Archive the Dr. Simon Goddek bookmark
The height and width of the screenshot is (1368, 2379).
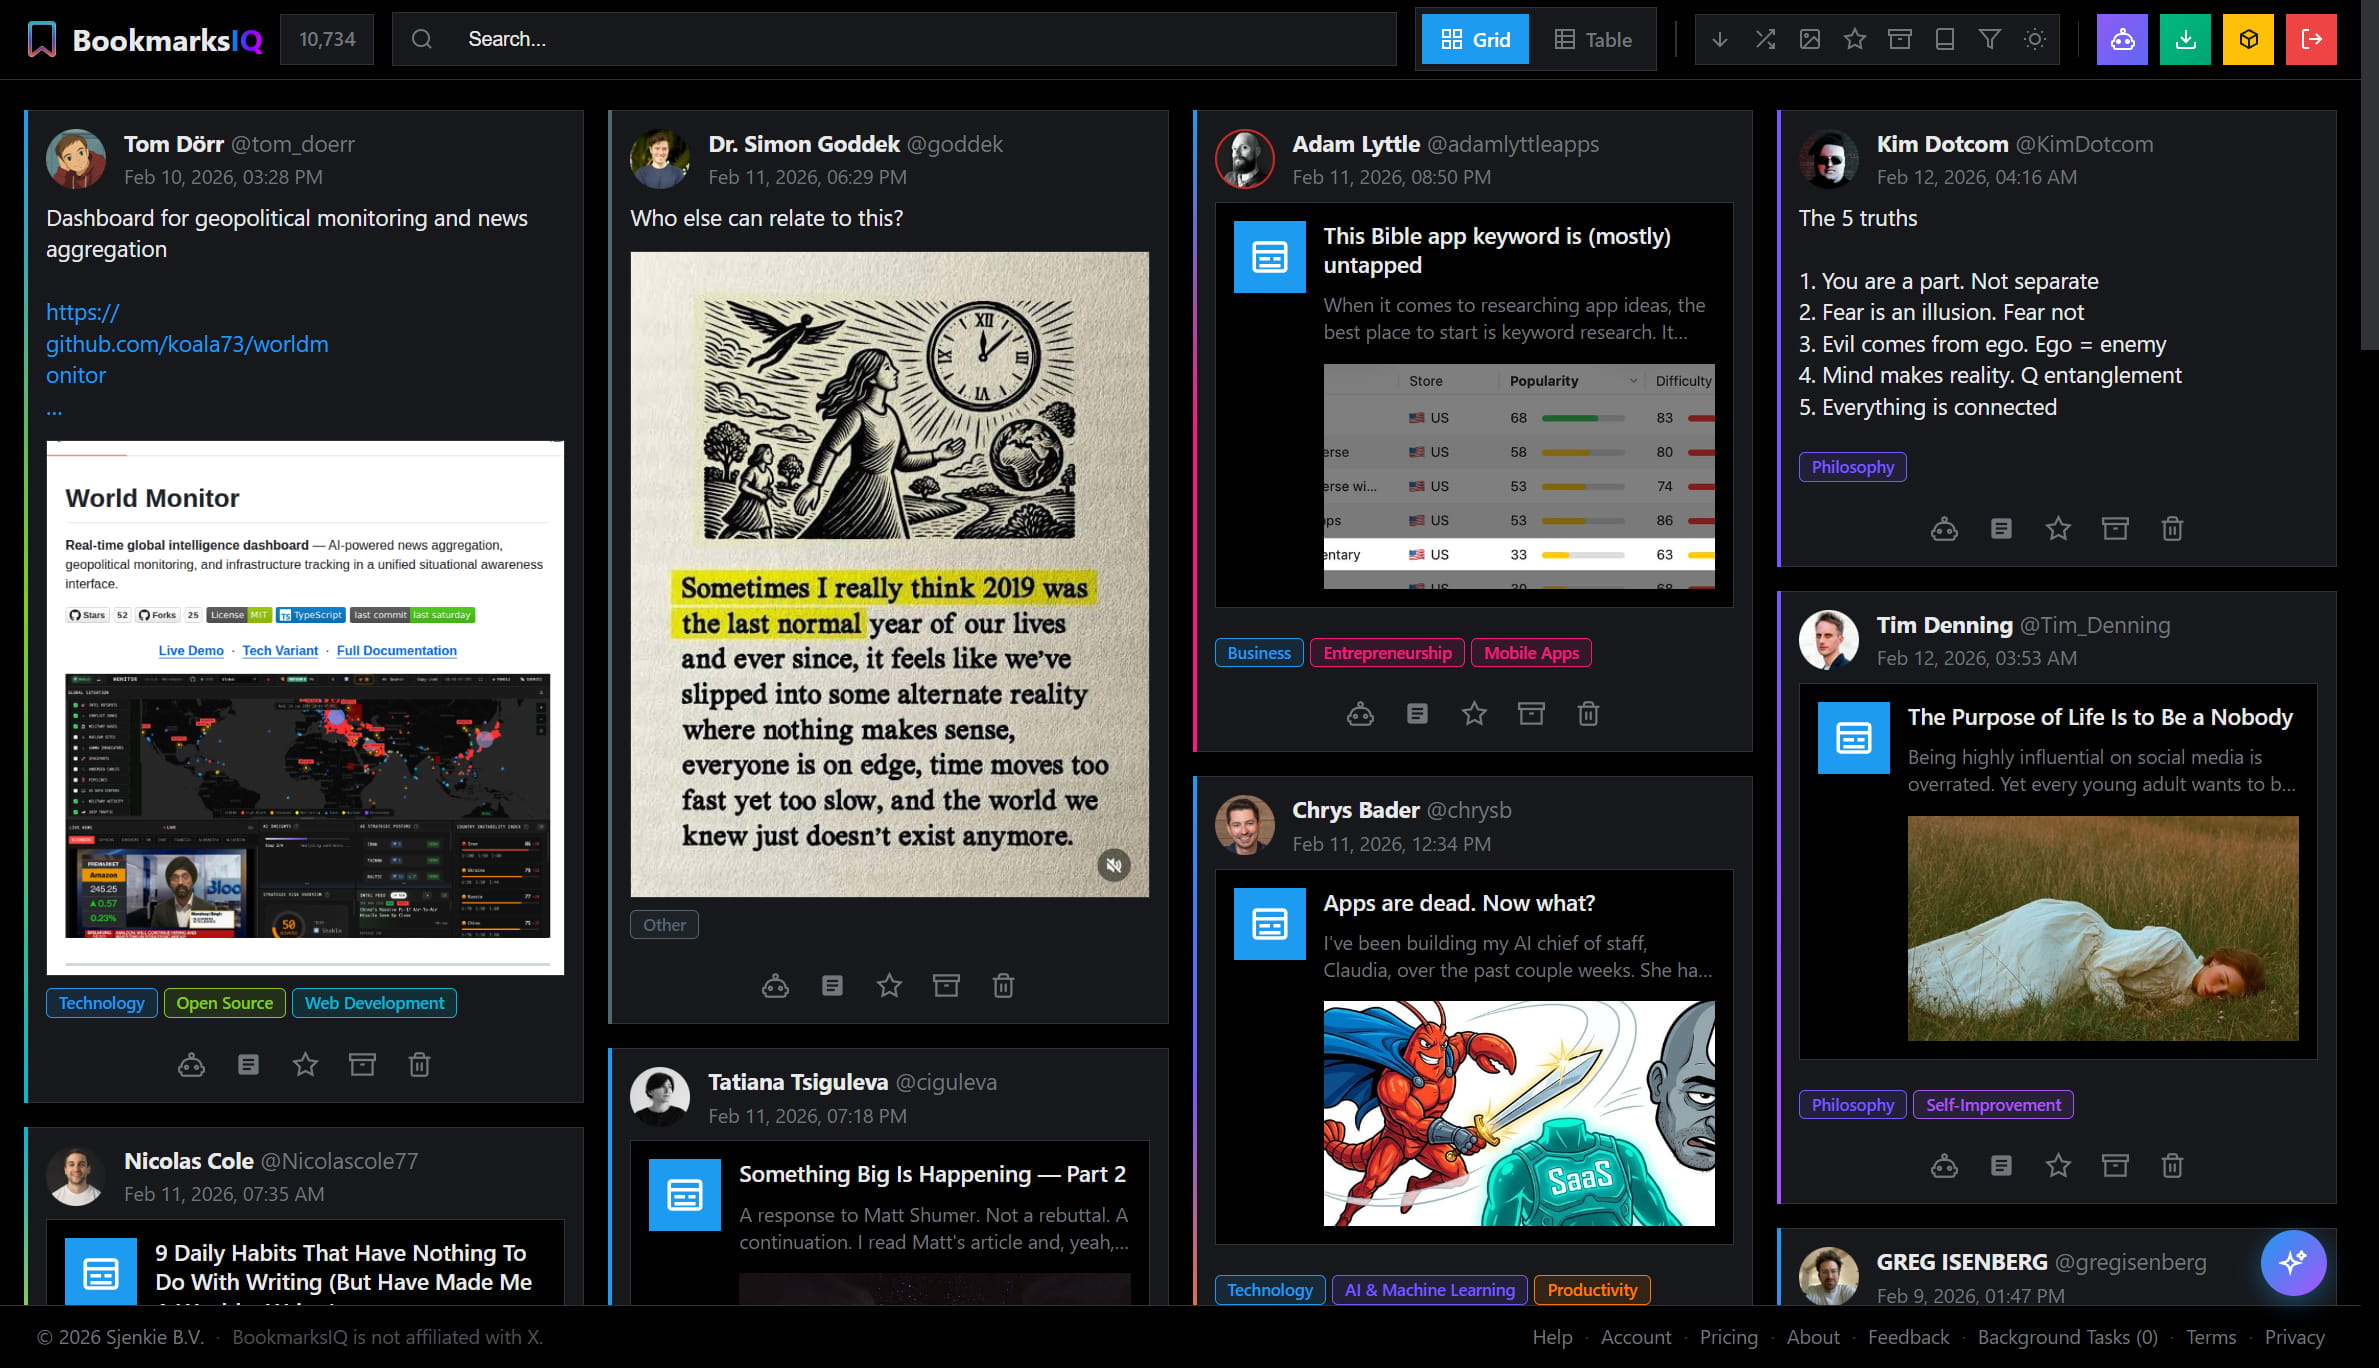point(946,986)
